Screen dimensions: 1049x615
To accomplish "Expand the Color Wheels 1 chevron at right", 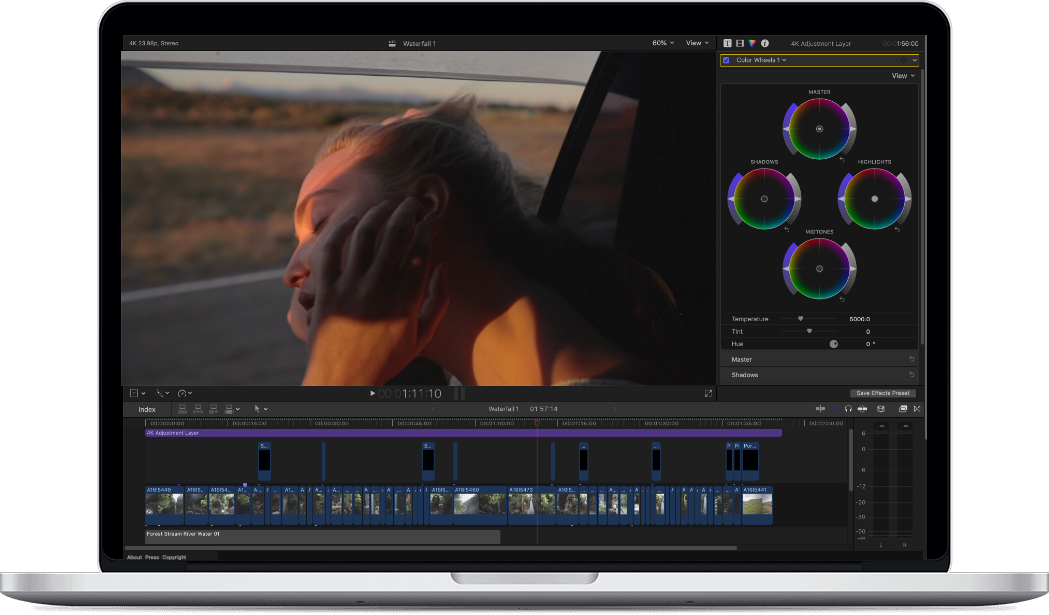I will (915, 60).
